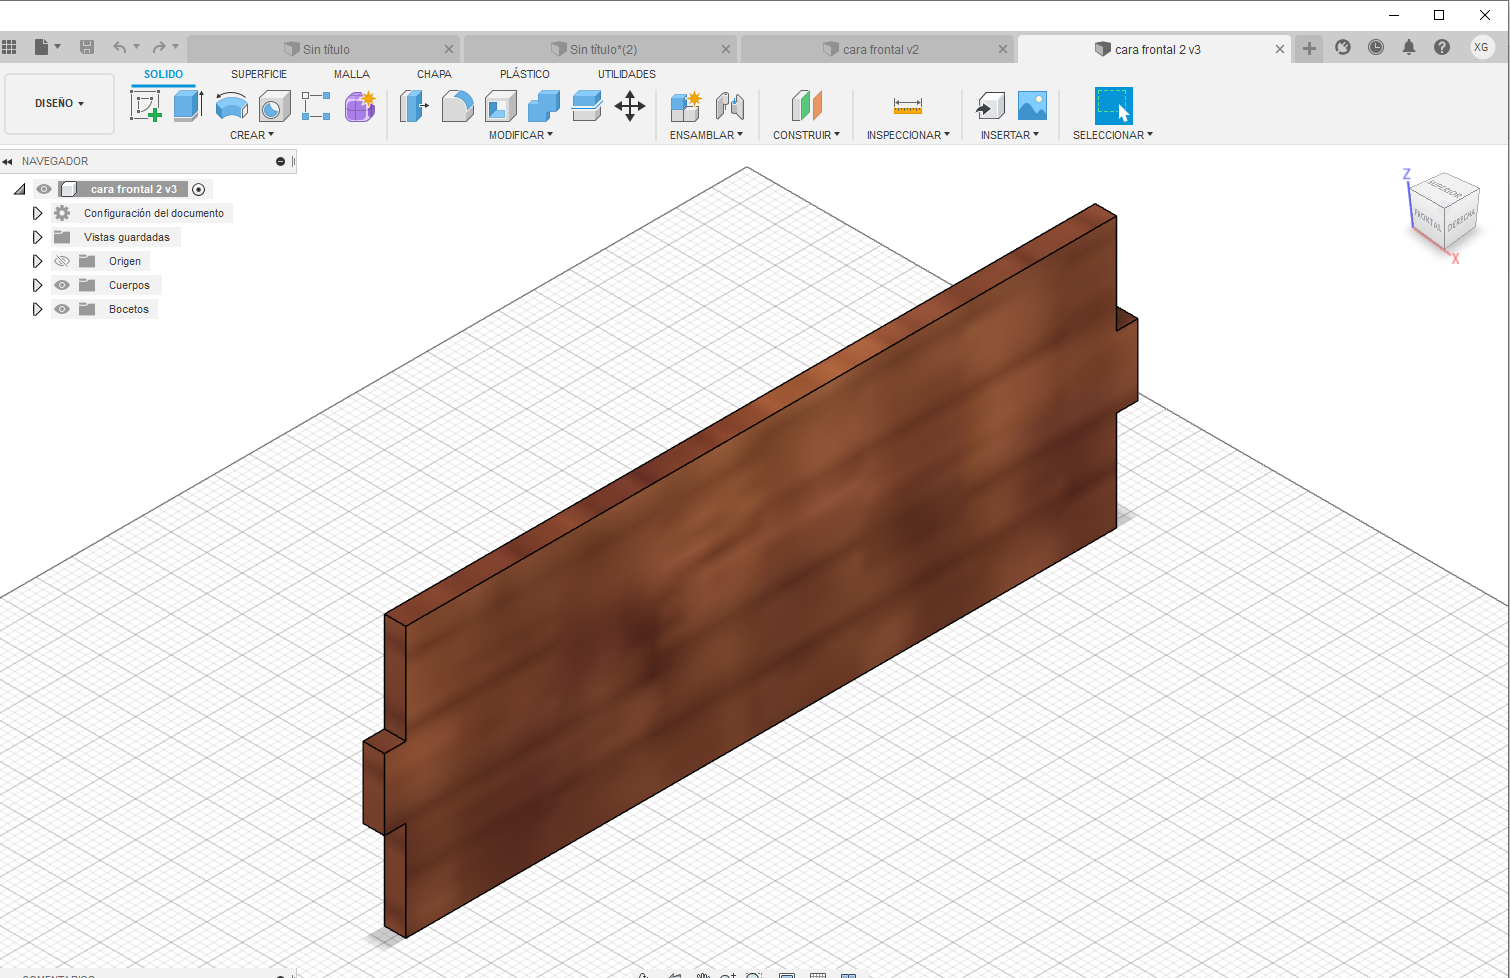Image resolution: width=1510 pixels, height=978 pixels.
Task: Select the Insert Derive tool
Action: (990, 105)
